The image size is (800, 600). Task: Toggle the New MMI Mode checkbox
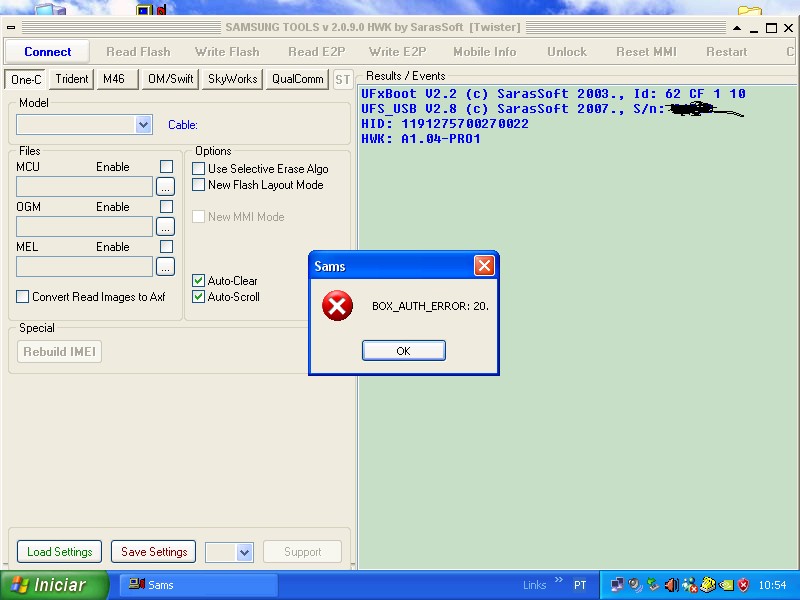pyautogui.click(x=198, y=217)
